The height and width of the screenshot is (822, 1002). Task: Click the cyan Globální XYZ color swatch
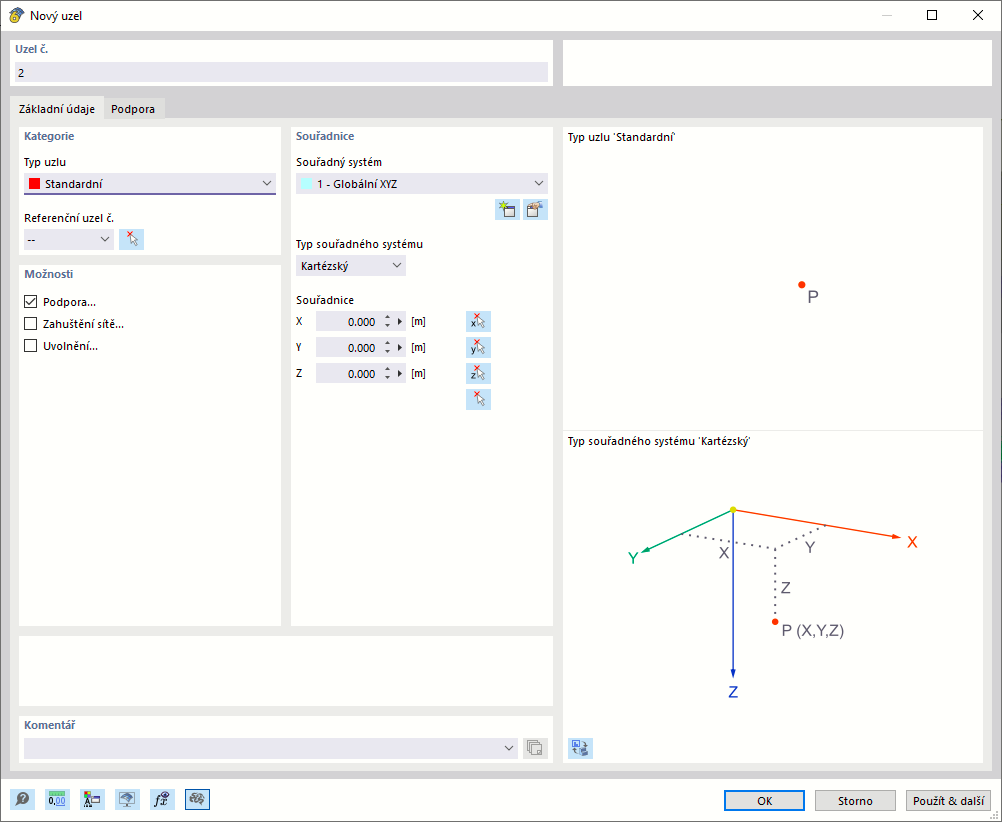(307, 184)
